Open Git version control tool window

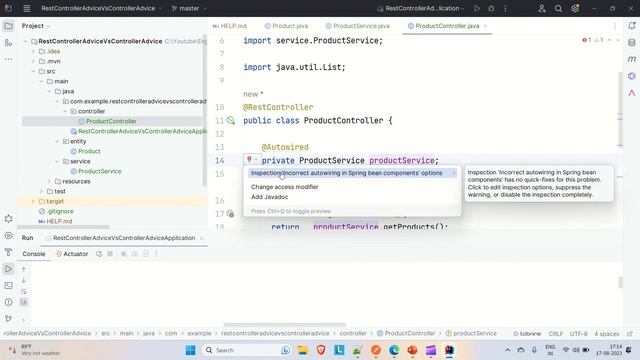(x=8, y=318)
